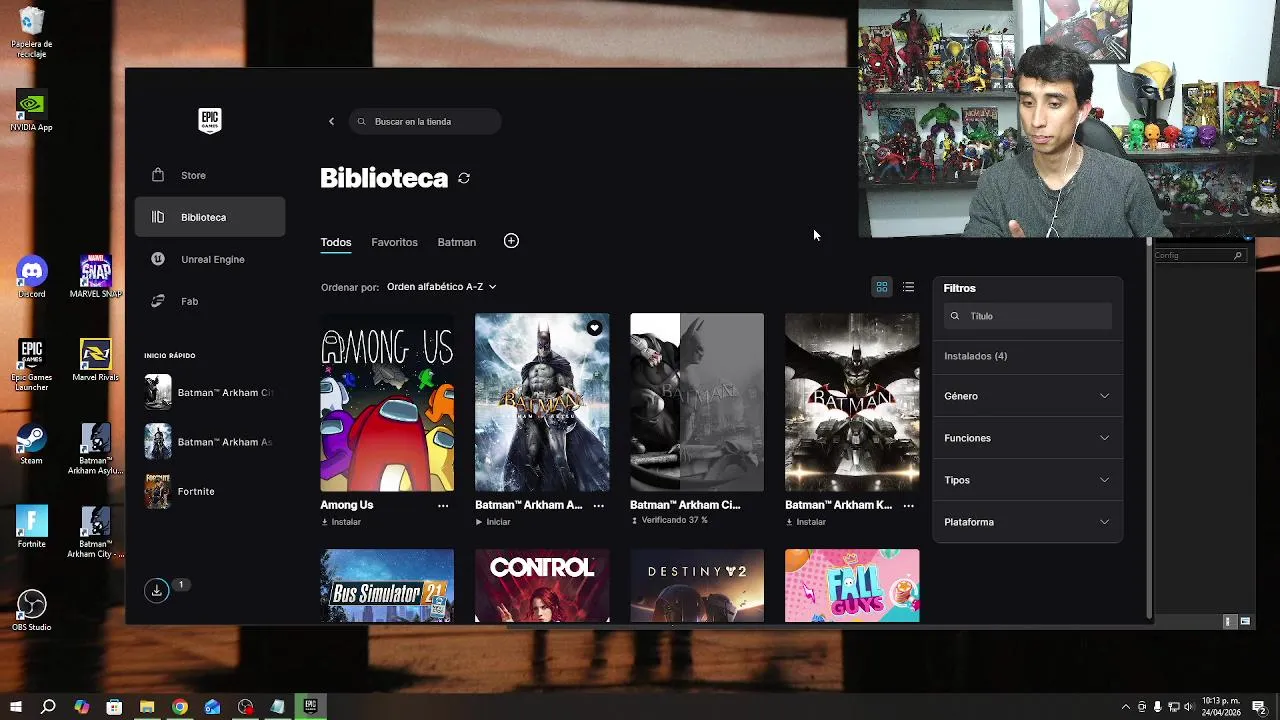Click the Título filter search field
This screenshot has width=1280, height=720.
(x=1027, y=316)
